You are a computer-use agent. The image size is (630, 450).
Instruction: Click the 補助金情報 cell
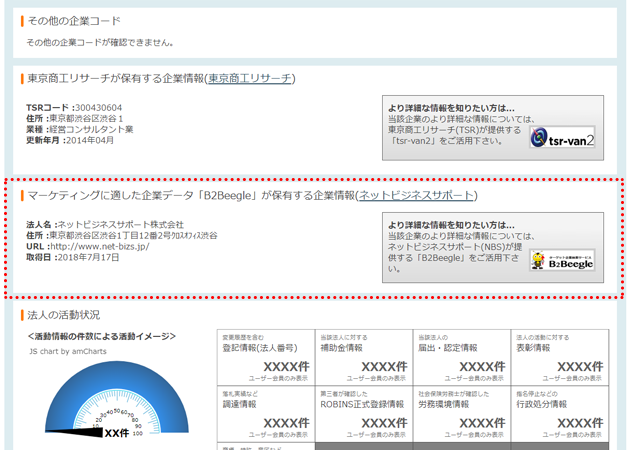pyautogui.click(x=364, y=357)
